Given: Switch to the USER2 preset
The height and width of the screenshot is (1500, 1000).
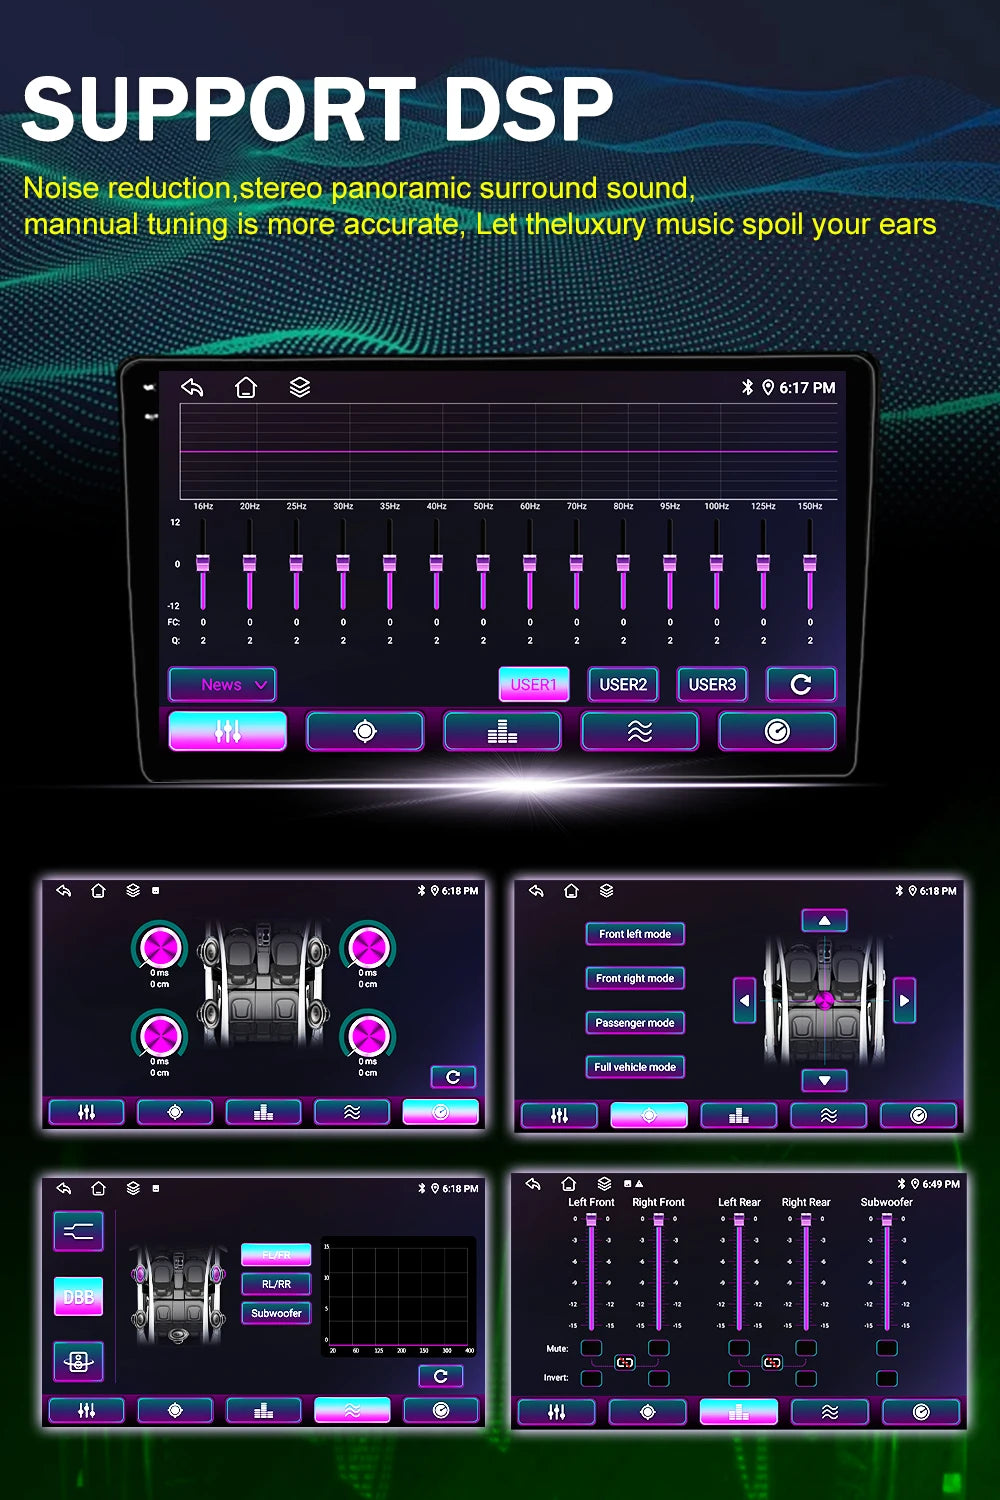Looking at the screenshot, I should coord(623,684).
